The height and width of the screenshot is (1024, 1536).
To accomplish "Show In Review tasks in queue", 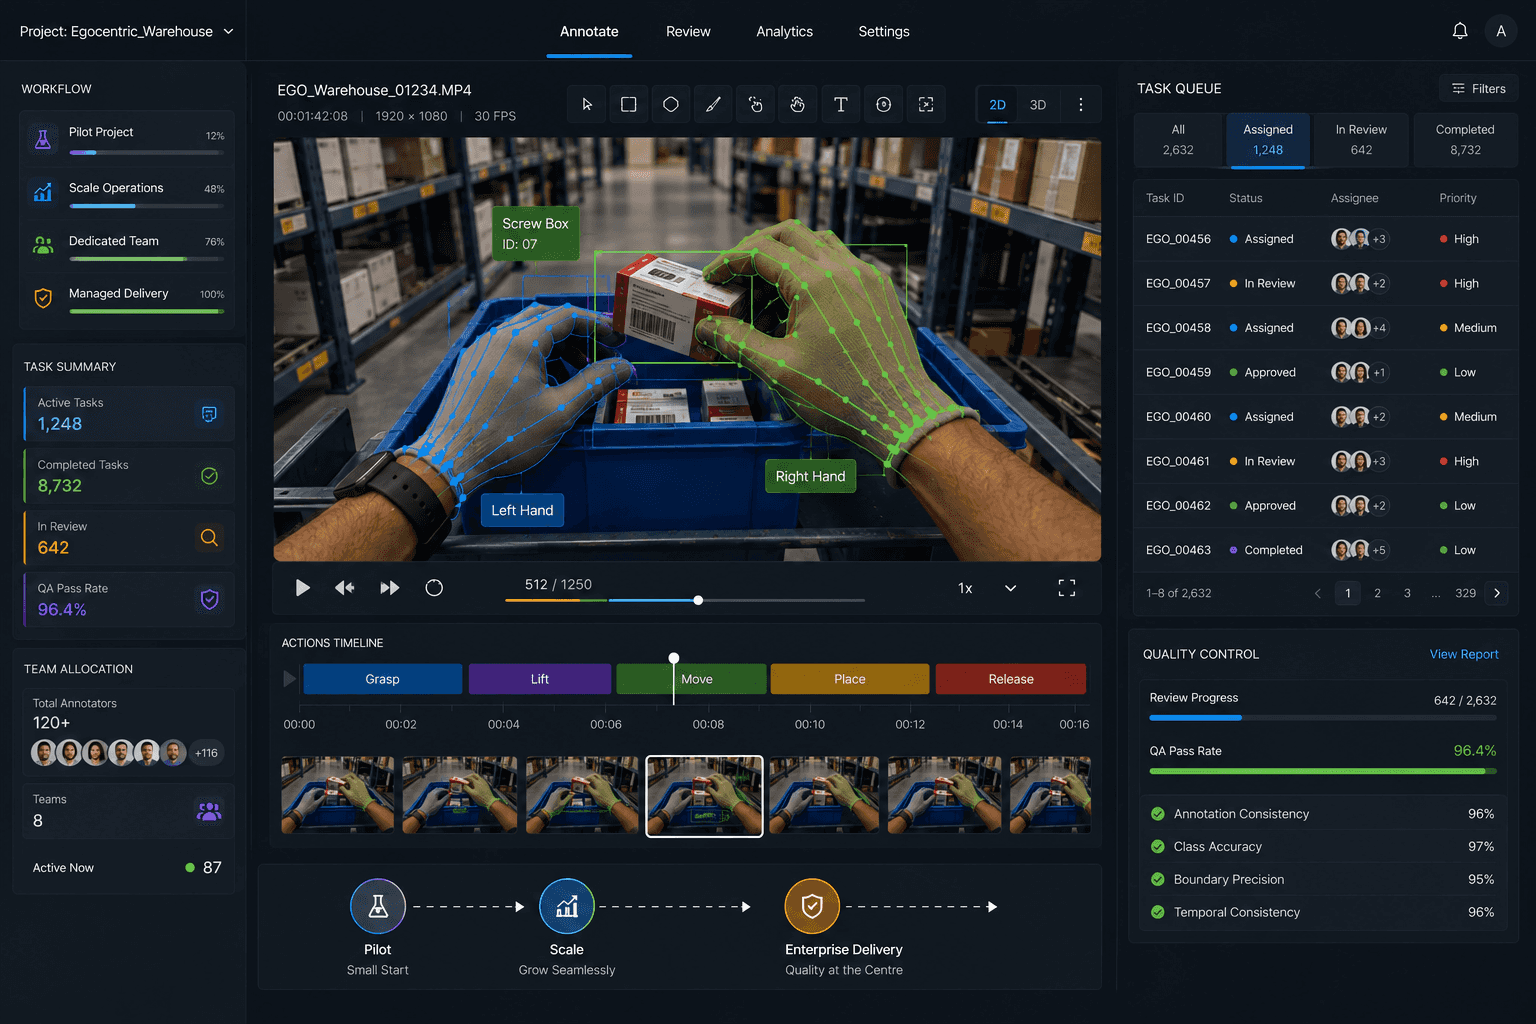I will (x=1361, y=140).
